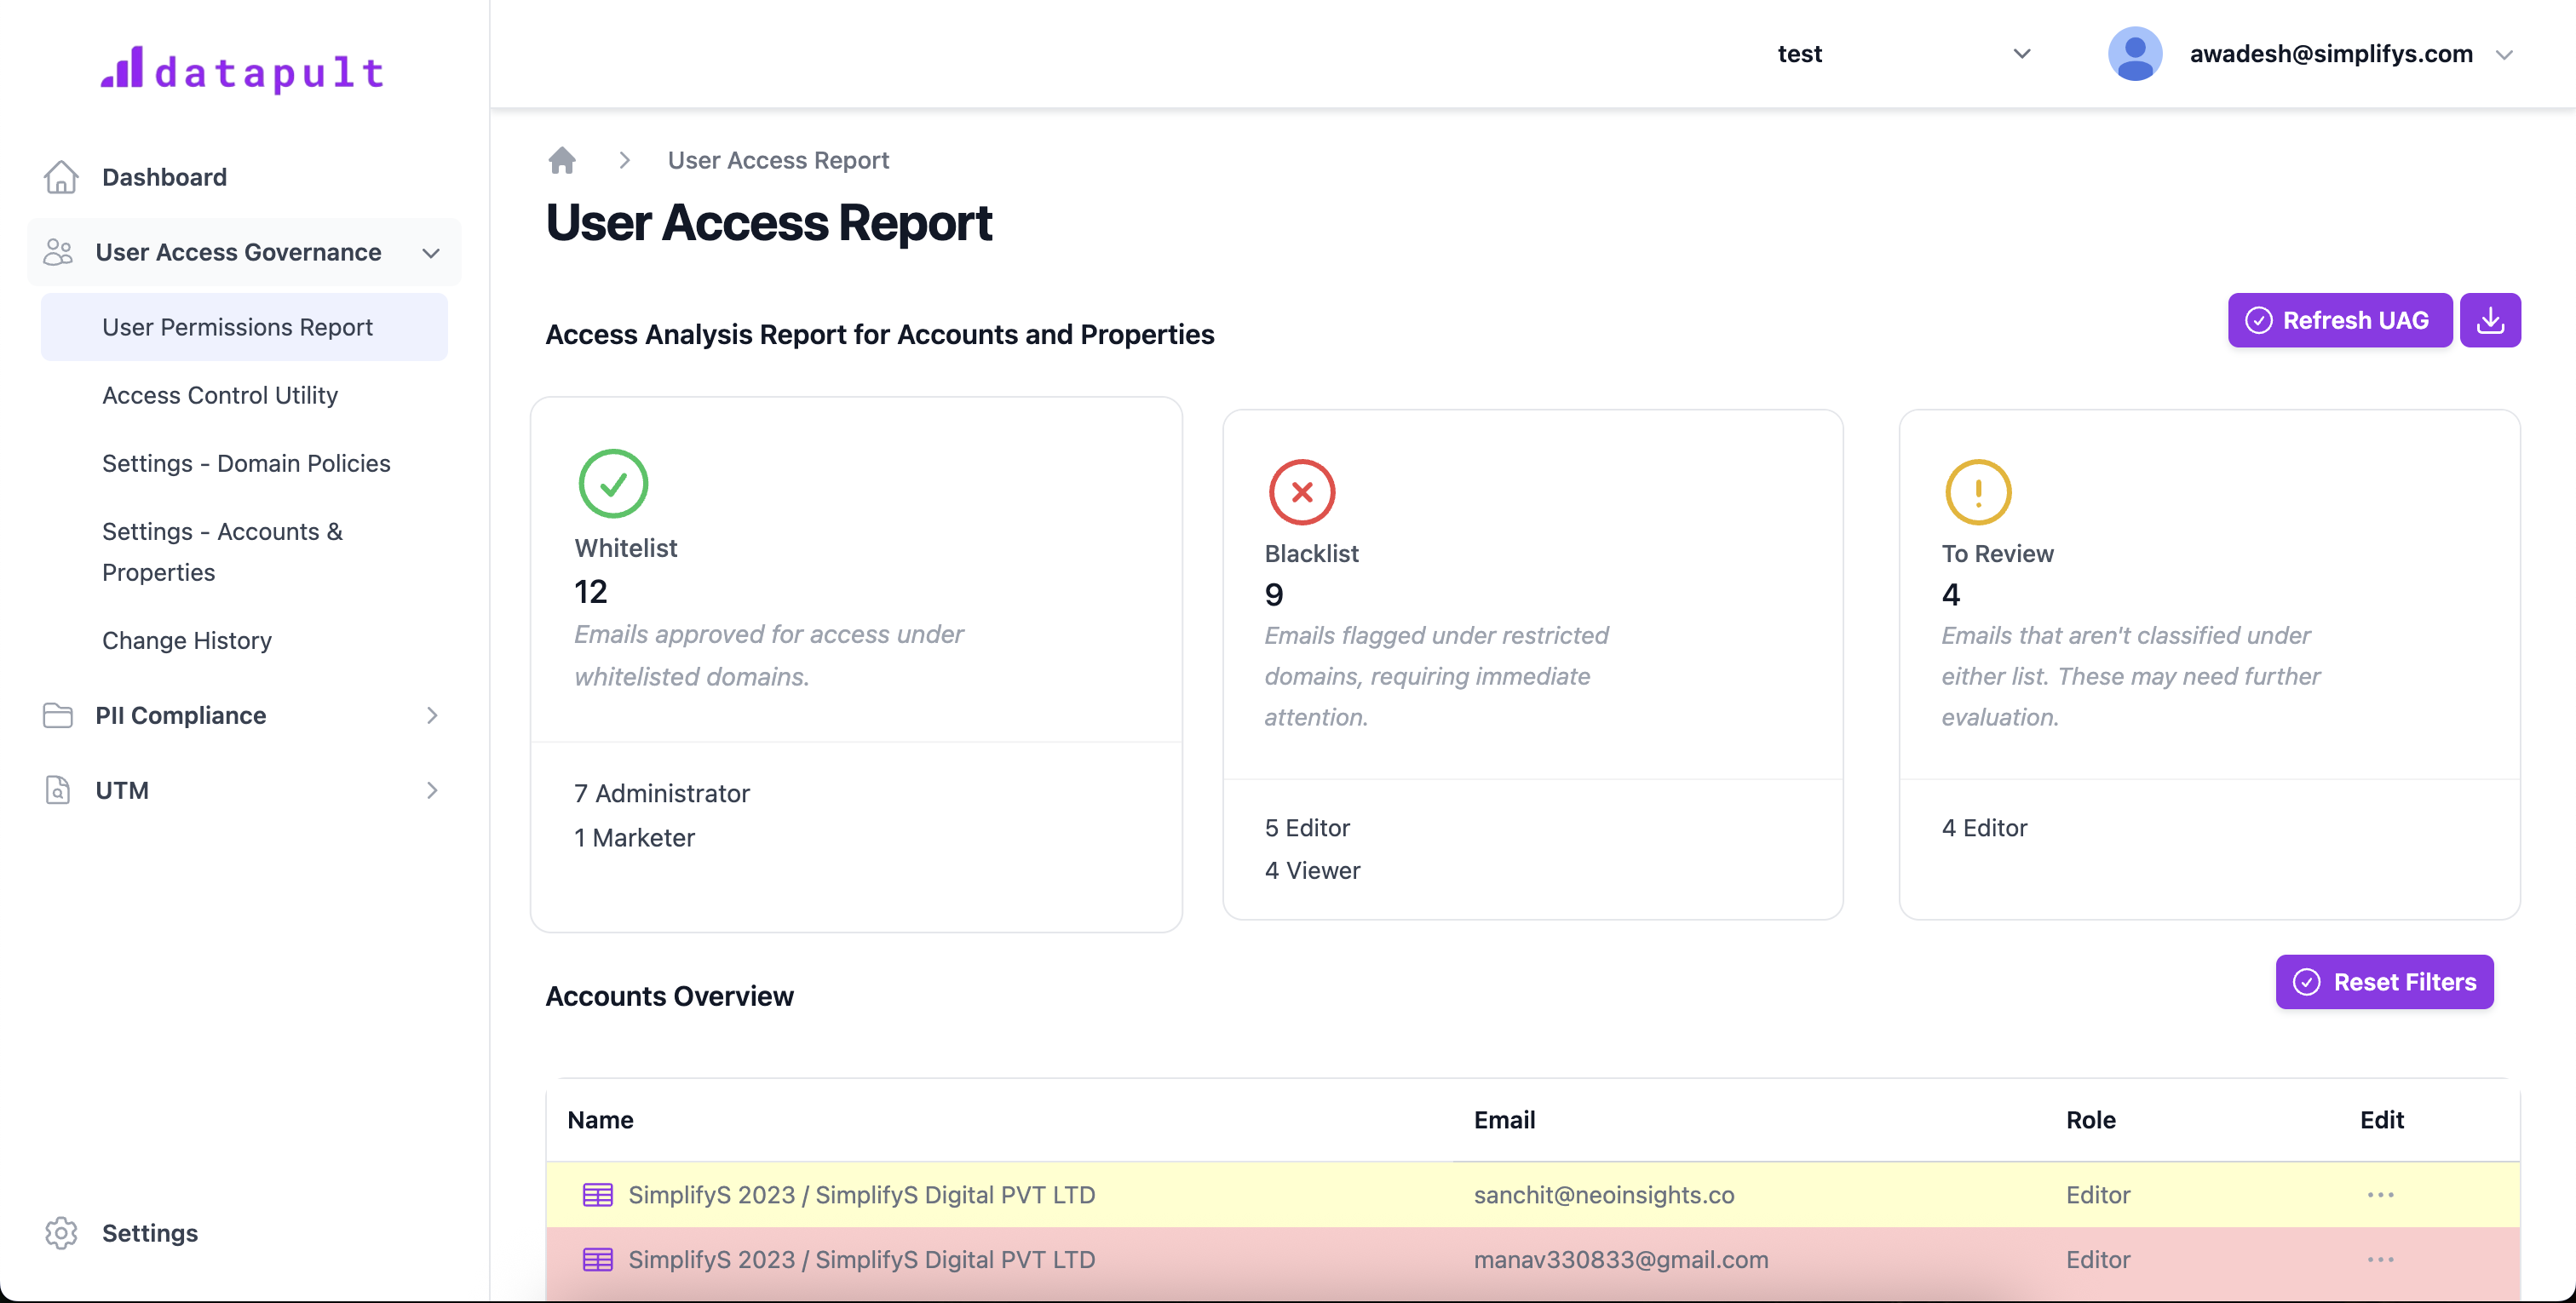Click the green Whitelist checkmark icon

(x=613, y=484)
